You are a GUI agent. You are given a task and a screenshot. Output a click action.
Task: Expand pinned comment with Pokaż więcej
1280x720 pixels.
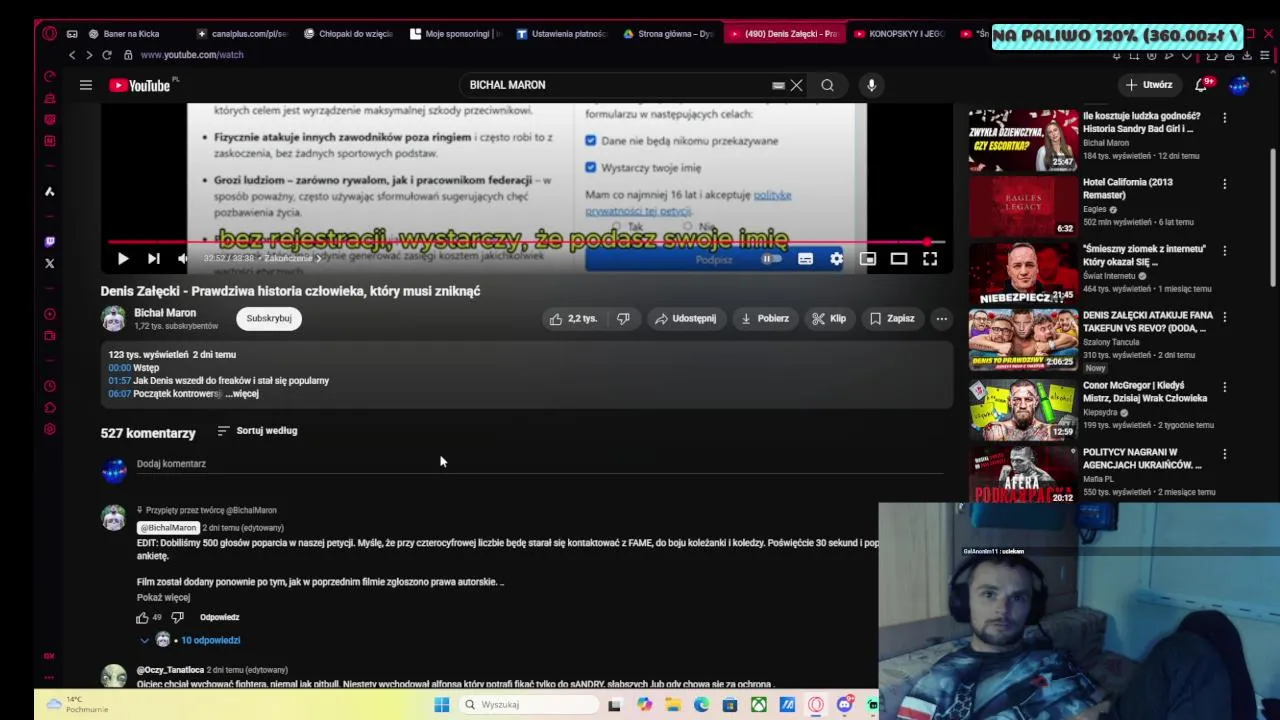163,597
